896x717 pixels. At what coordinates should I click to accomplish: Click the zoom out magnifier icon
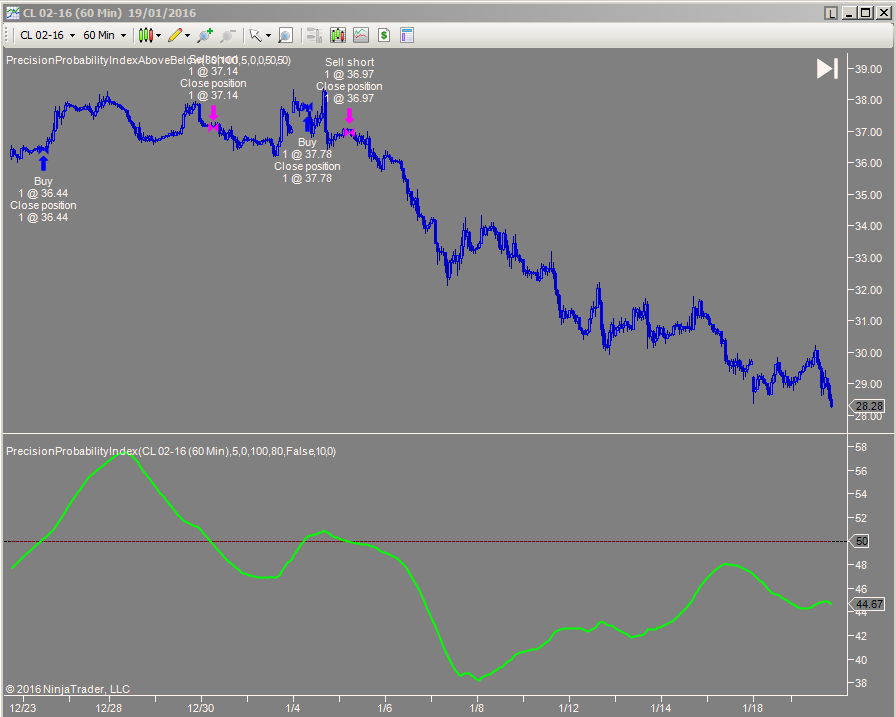(227, 35)
